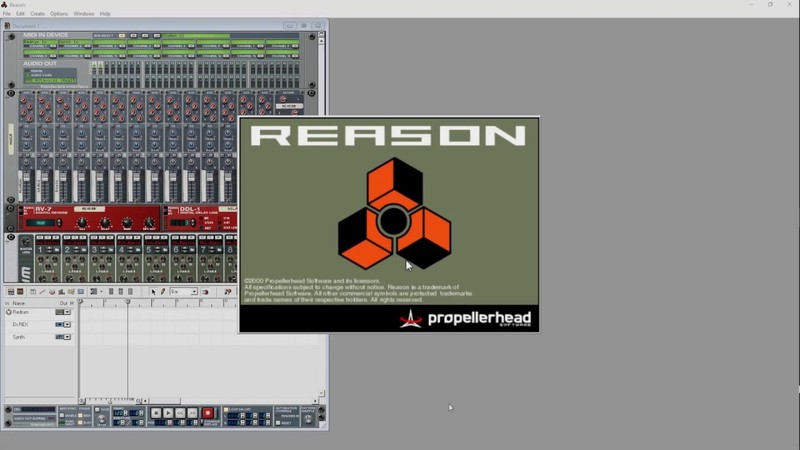Toggle Overdub/Replace switch in transport
This screenshot has width=800, height=450.
pos(202,423)
